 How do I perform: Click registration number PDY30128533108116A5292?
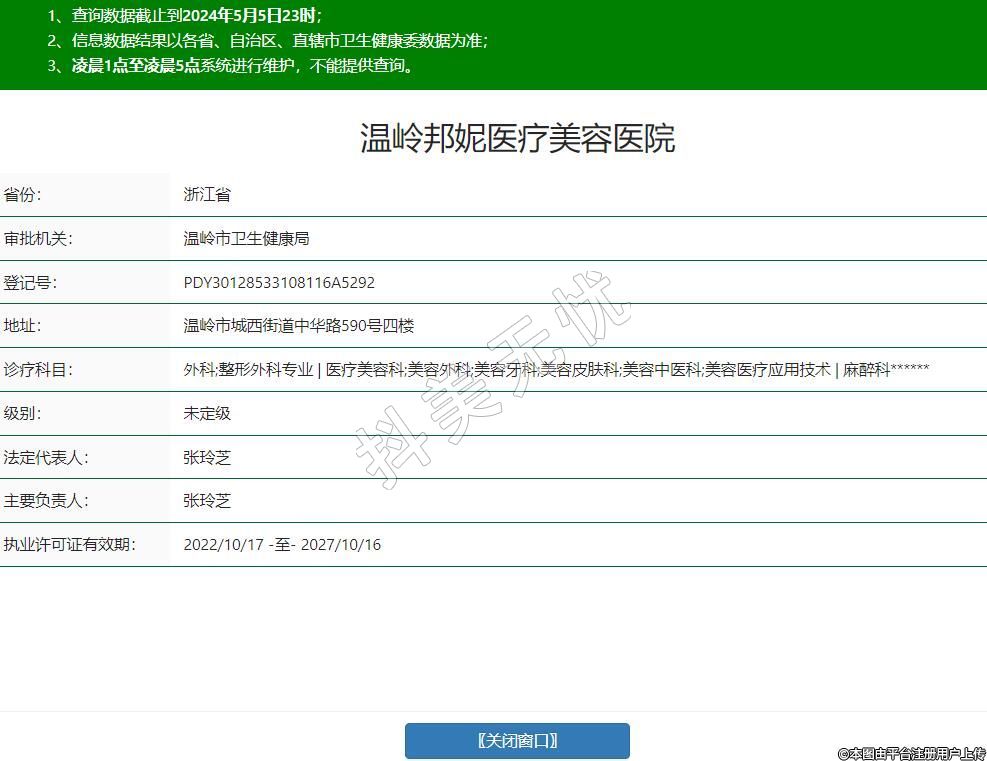[x=279, y=283]
